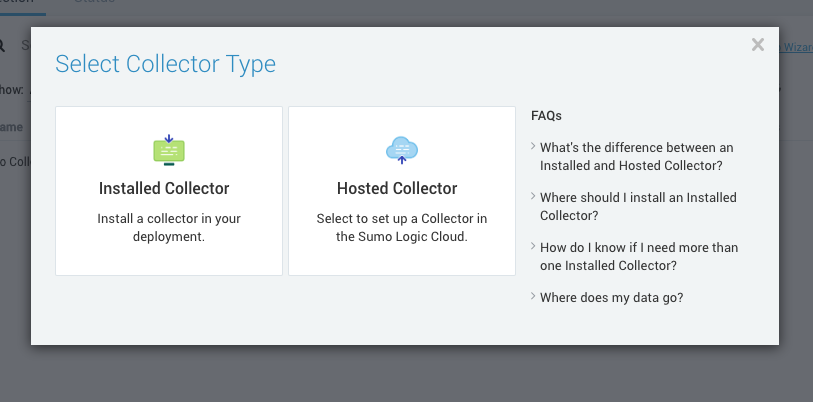Click the Wizard link behind the dialog
Viewport: 813px width, 402px height.
tap(796, 45)
